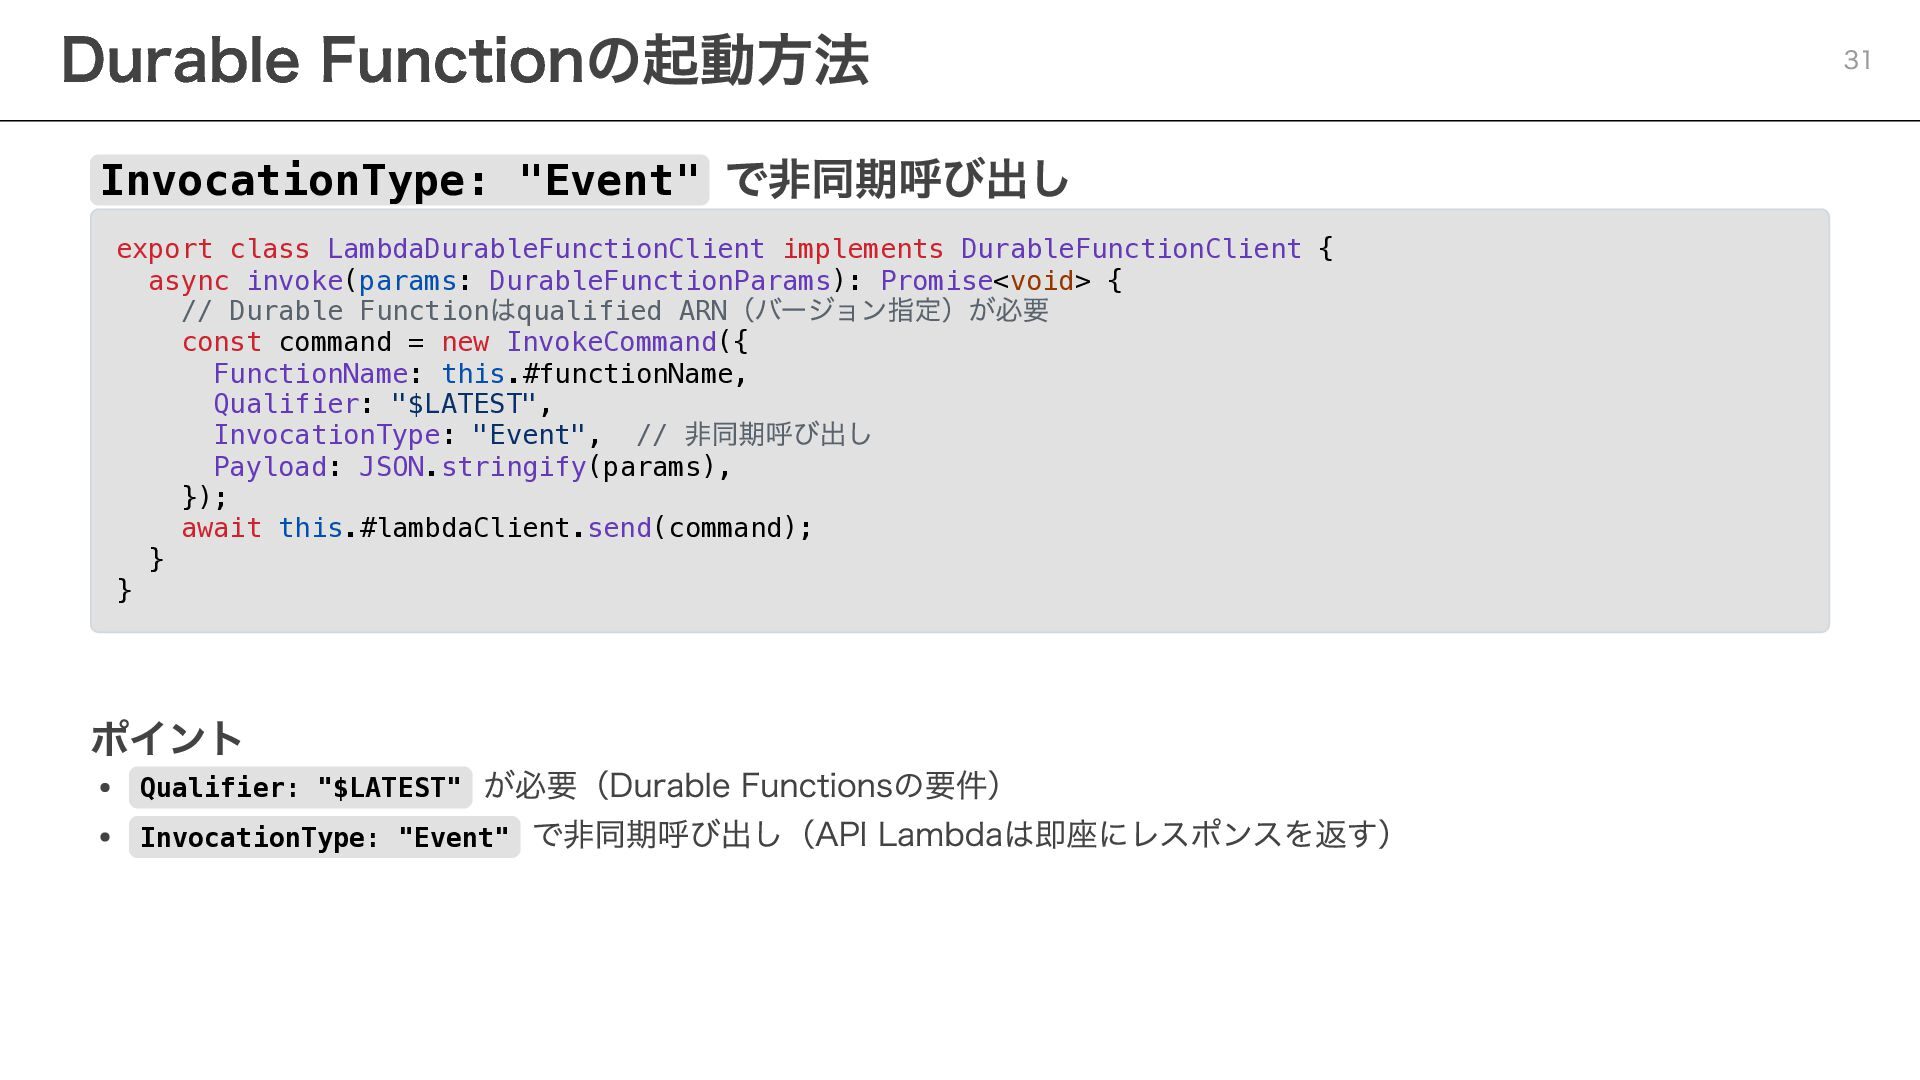The height and width of the screenshot is (1080, 1920).
Task: Click the DurableFunctionParams type in the code
Action: tap(659, 281)
